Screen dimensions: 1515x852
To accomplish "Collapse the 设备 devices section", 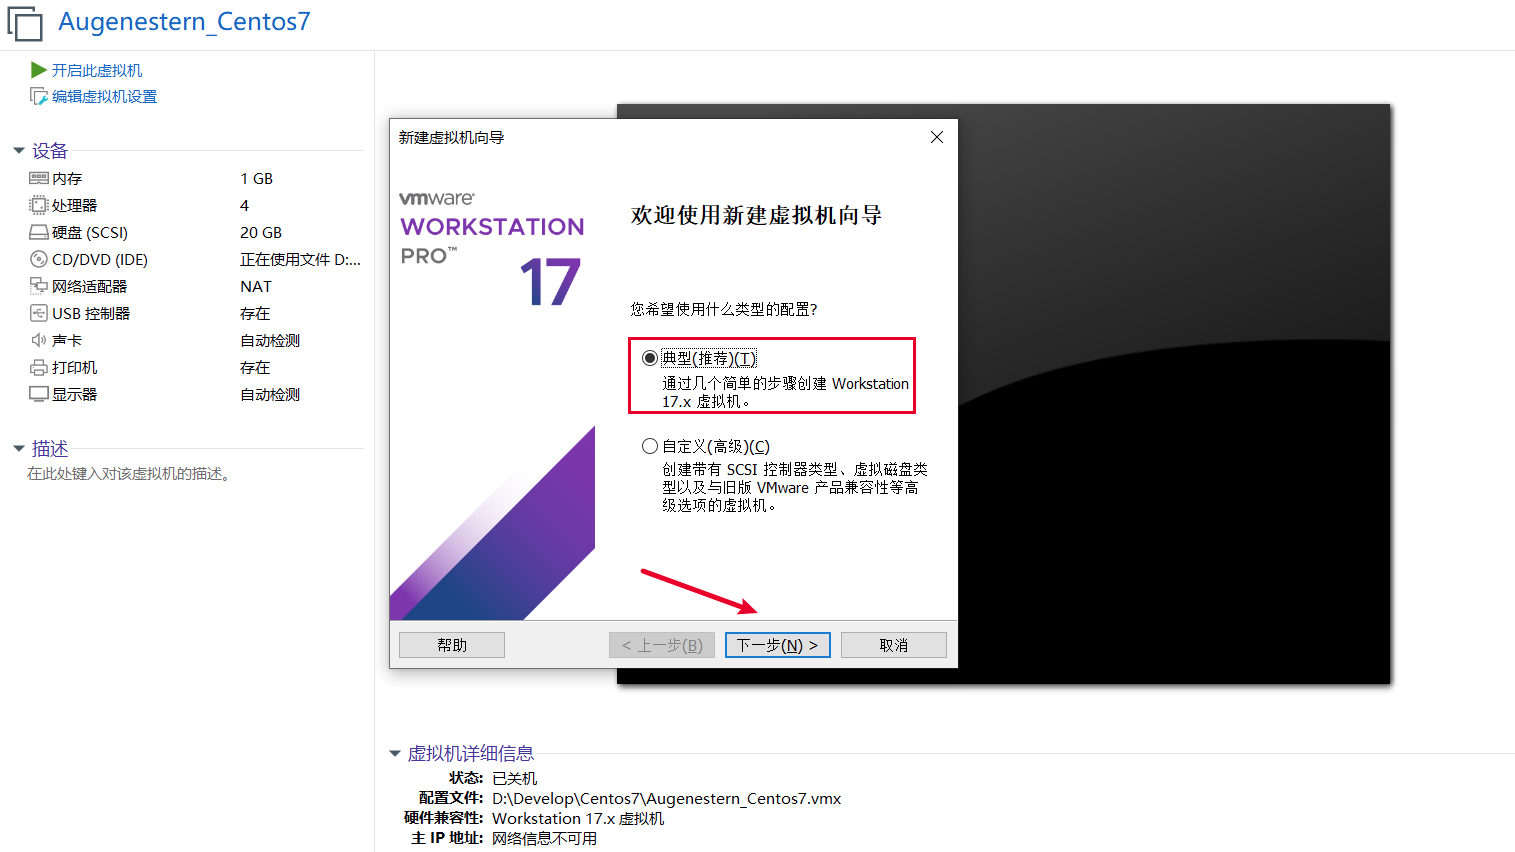I will click(18, 151).
